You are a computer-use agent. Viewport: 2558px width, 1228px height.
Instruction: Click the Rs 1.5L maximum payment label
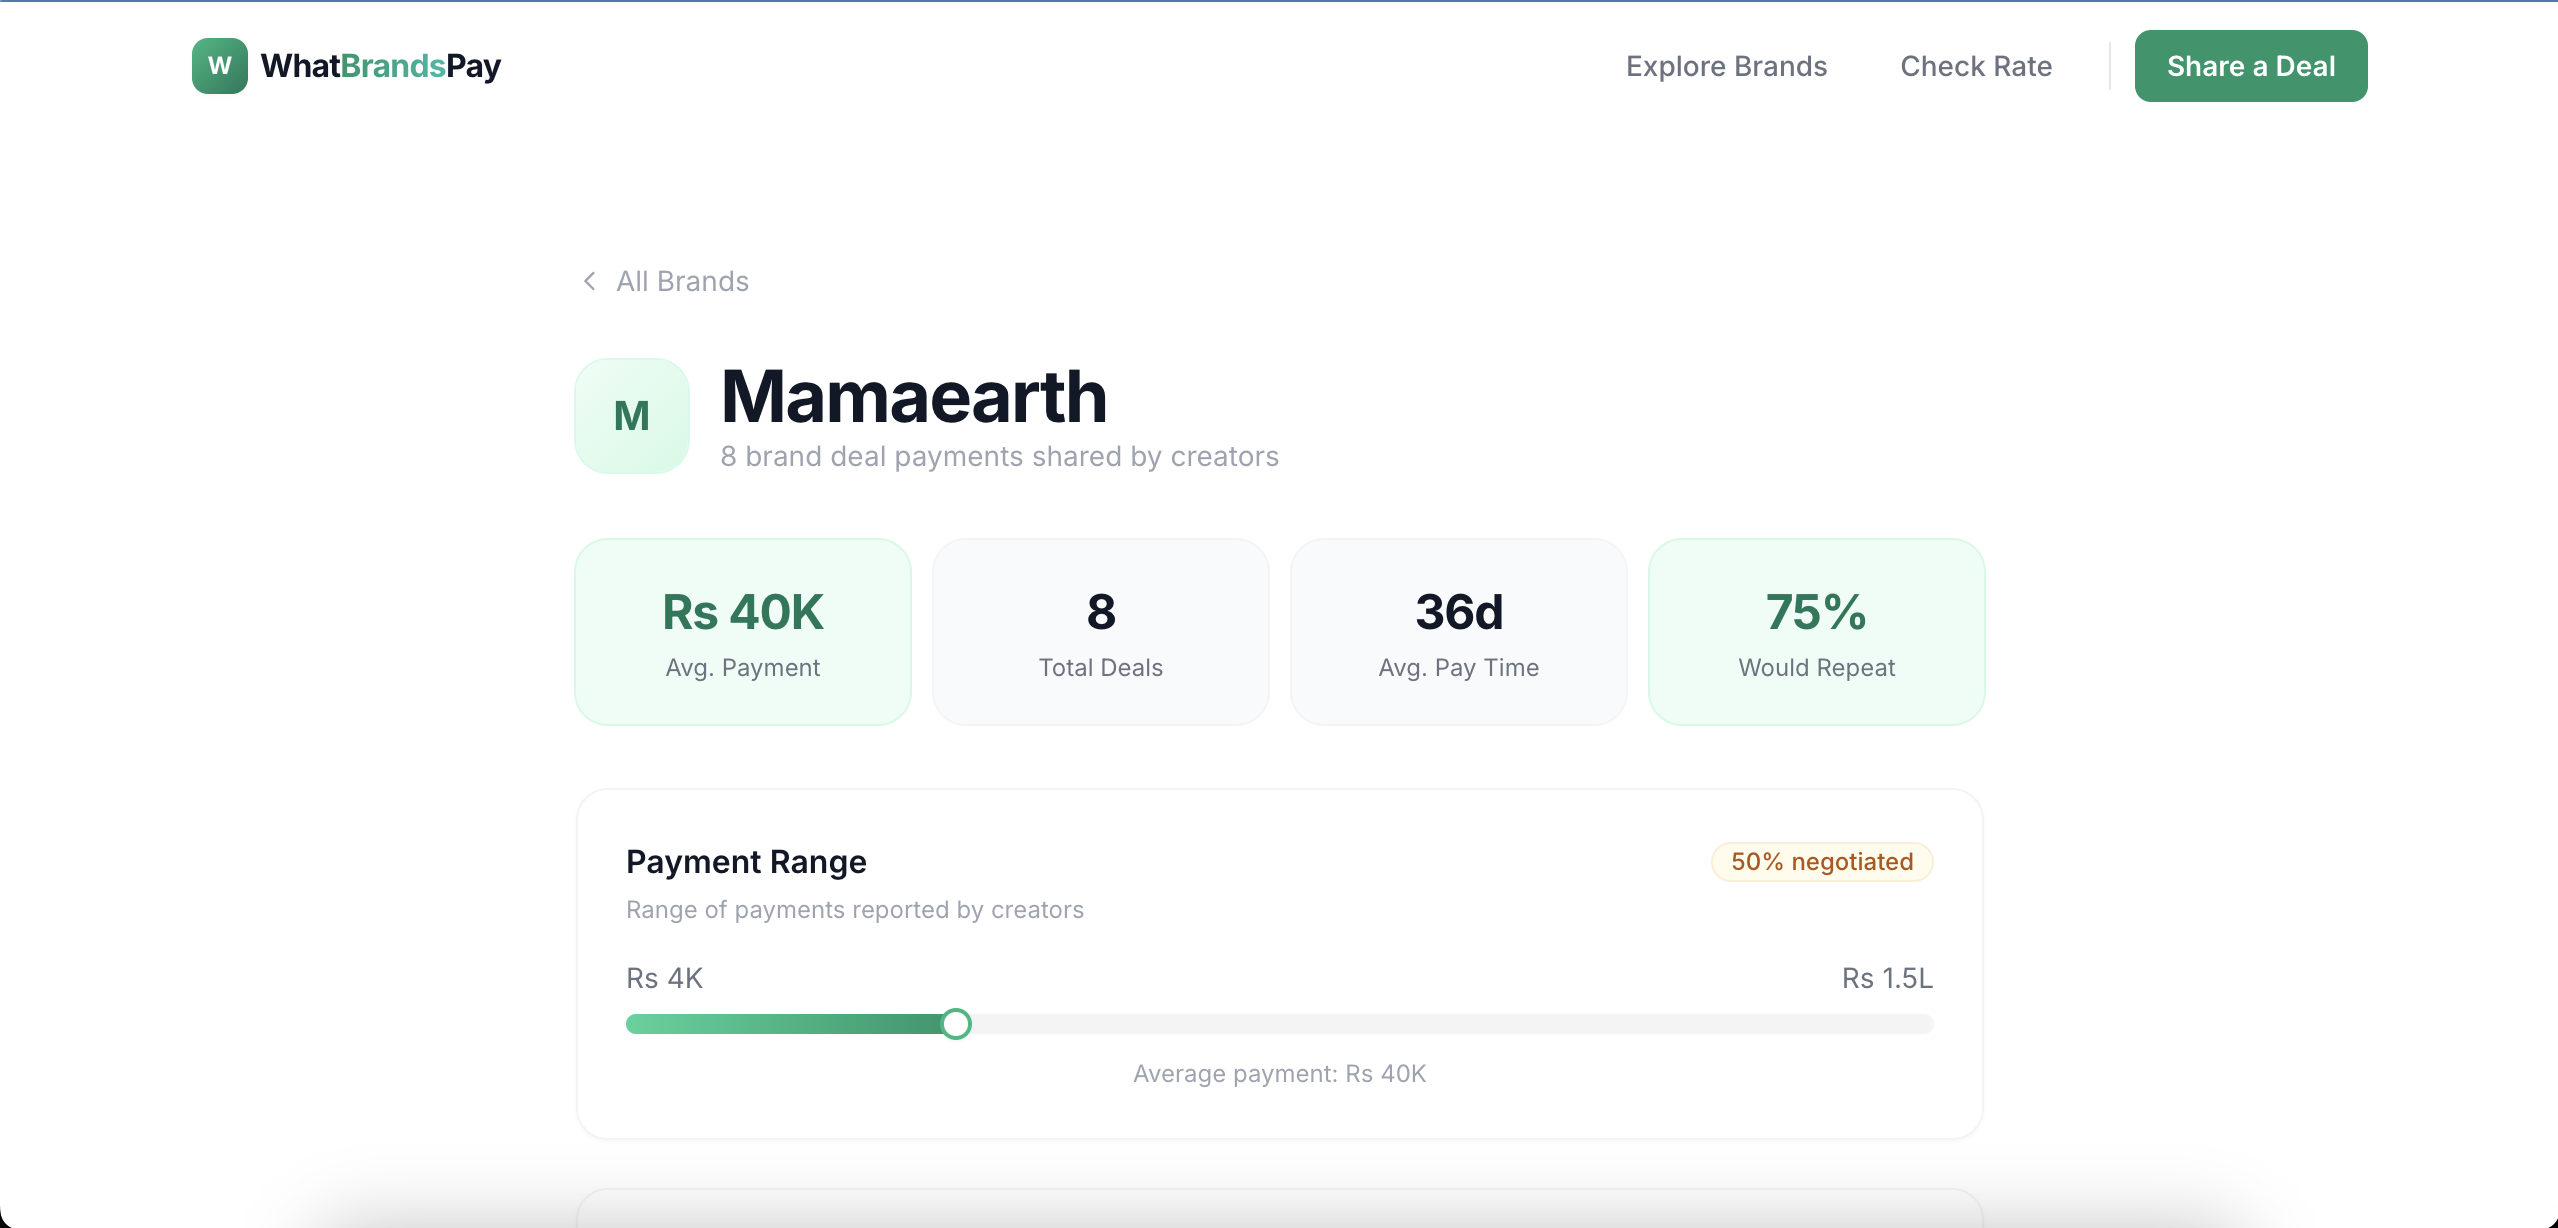pos(1886,977)
